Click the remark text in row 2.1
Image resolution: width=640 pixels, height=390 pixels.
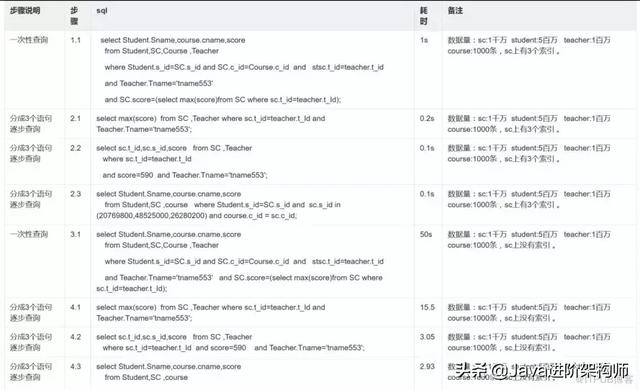point(529,124)
